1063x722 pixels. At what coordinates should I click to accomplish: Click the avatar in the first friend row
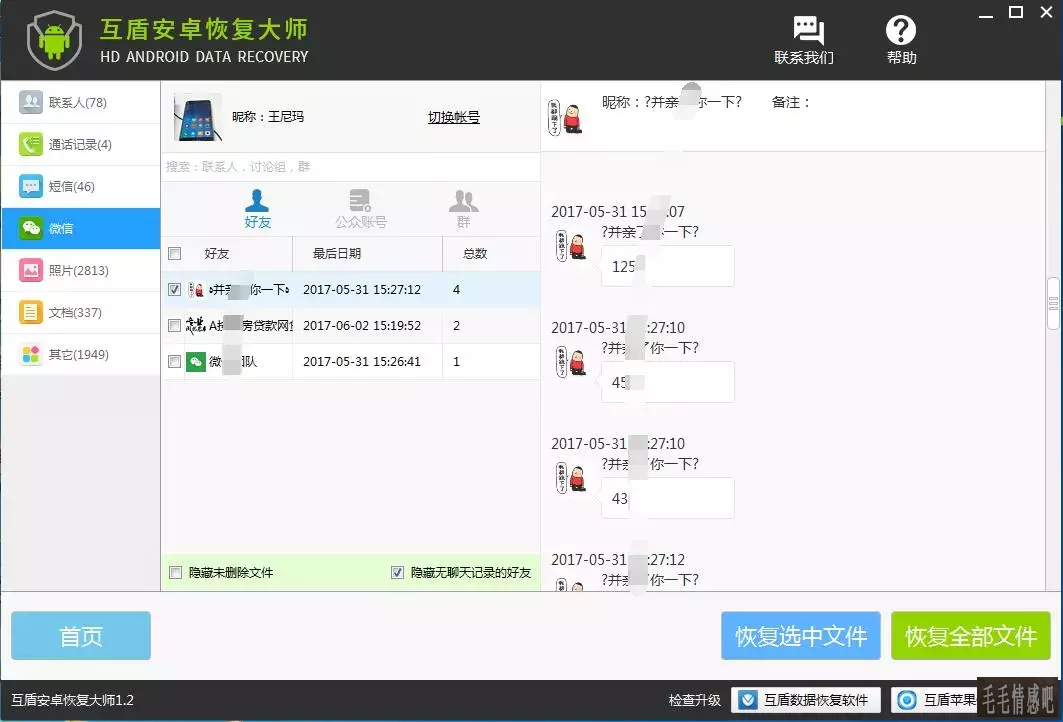pyautogui.click(x=196, y=289)
